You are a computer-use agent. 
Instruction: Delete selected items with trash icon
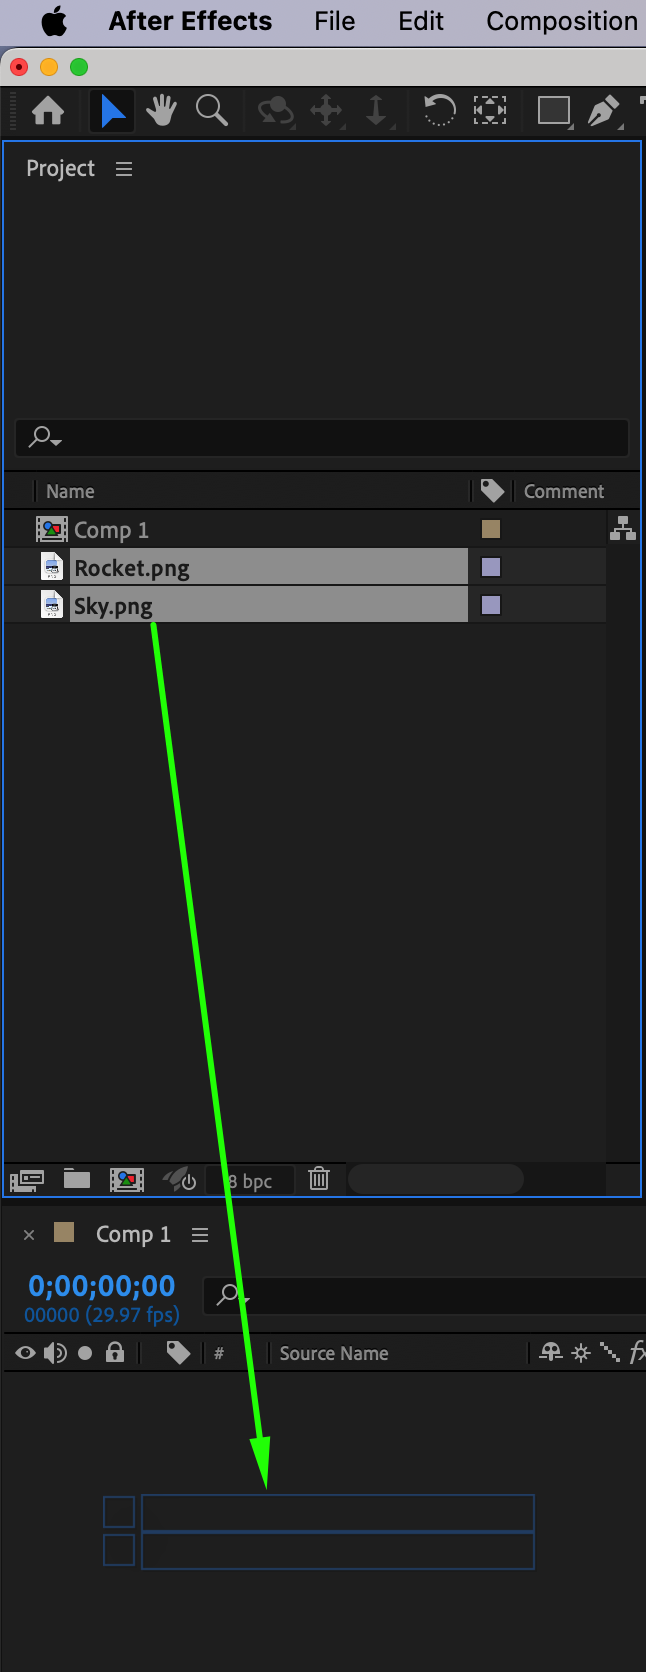pyautogui.click(x=319, y=1179)
